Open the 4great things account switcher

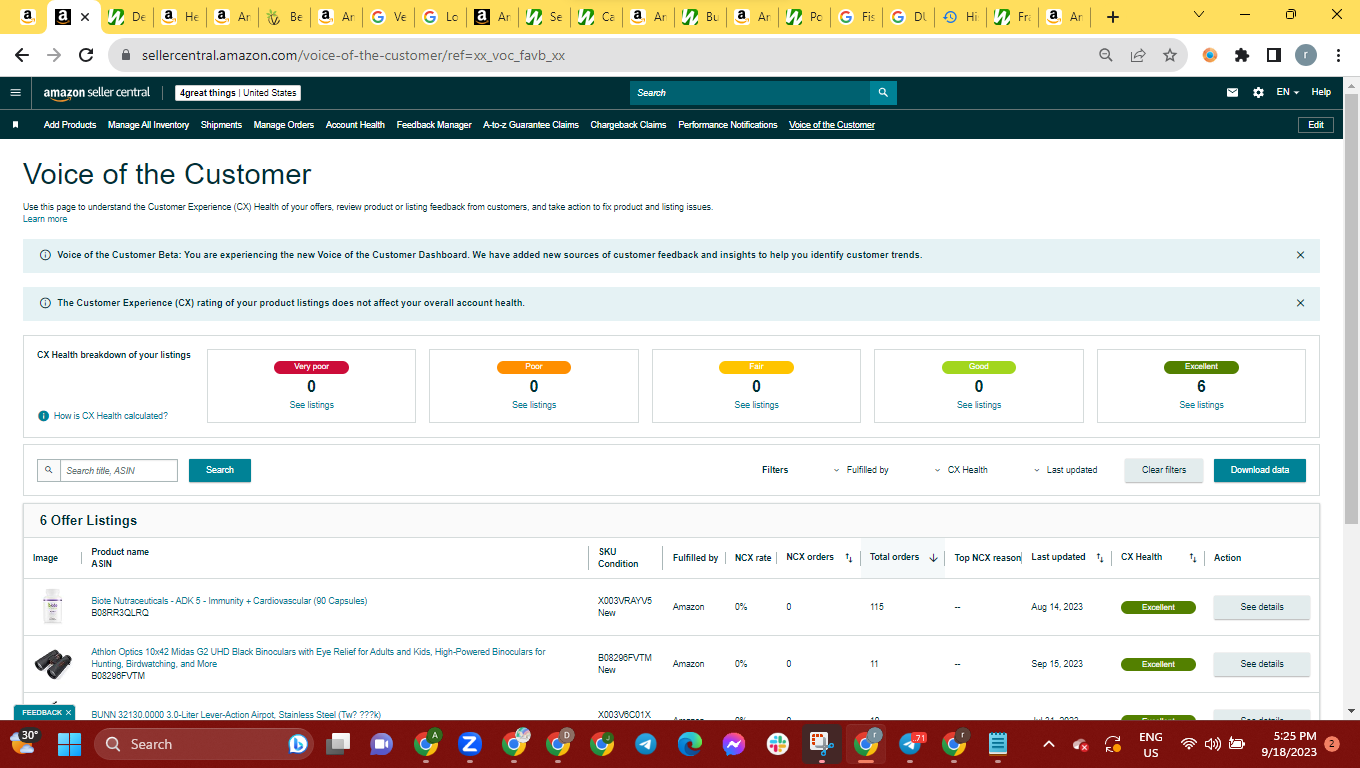[238, 93]
